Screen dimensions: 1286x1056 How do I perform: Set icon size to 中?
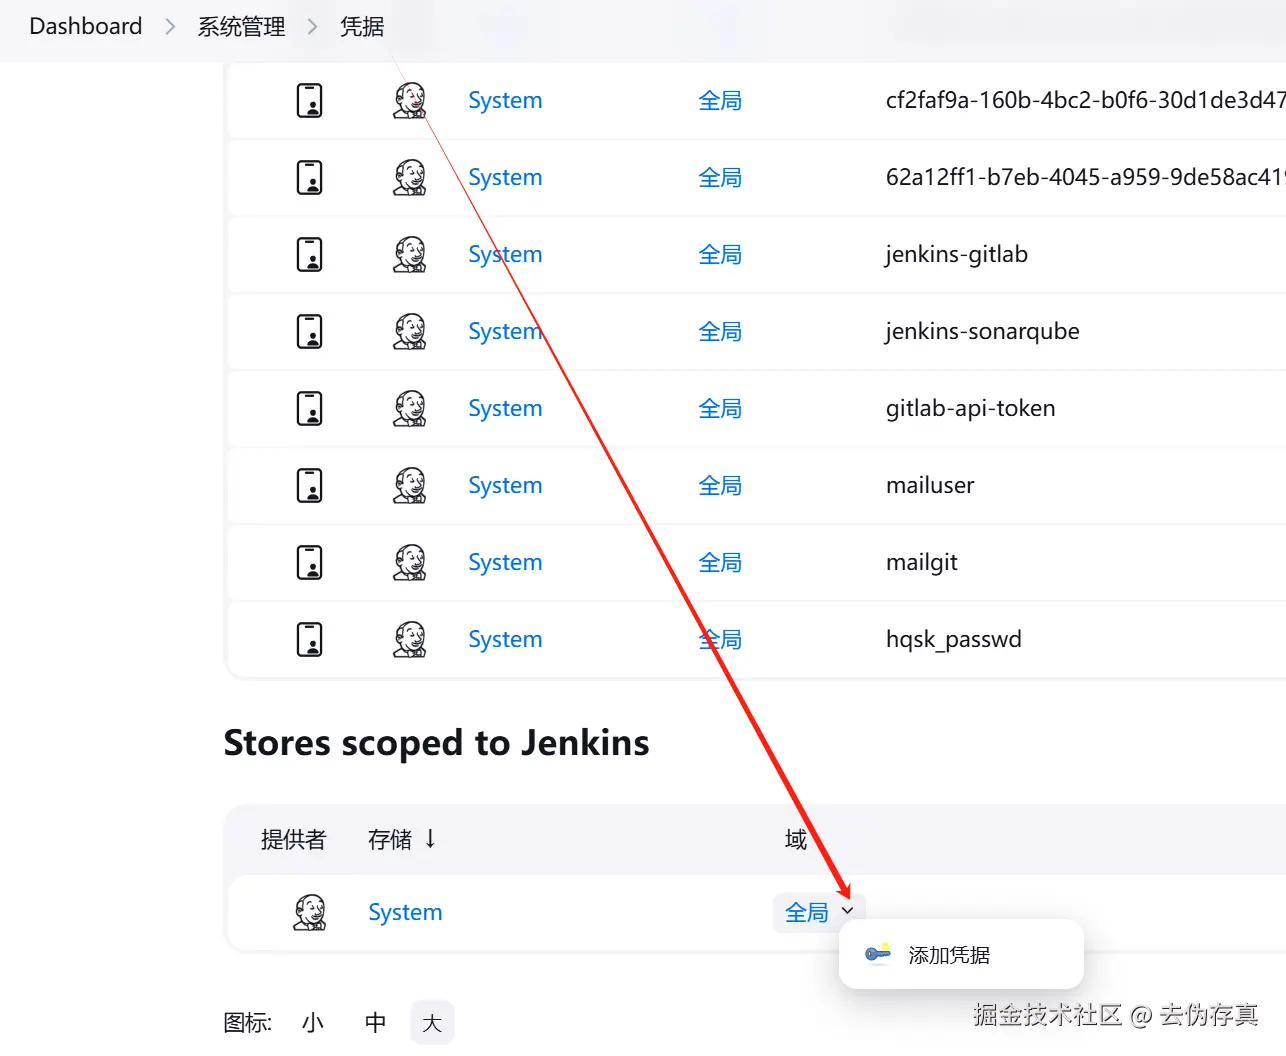[376, 1023]
